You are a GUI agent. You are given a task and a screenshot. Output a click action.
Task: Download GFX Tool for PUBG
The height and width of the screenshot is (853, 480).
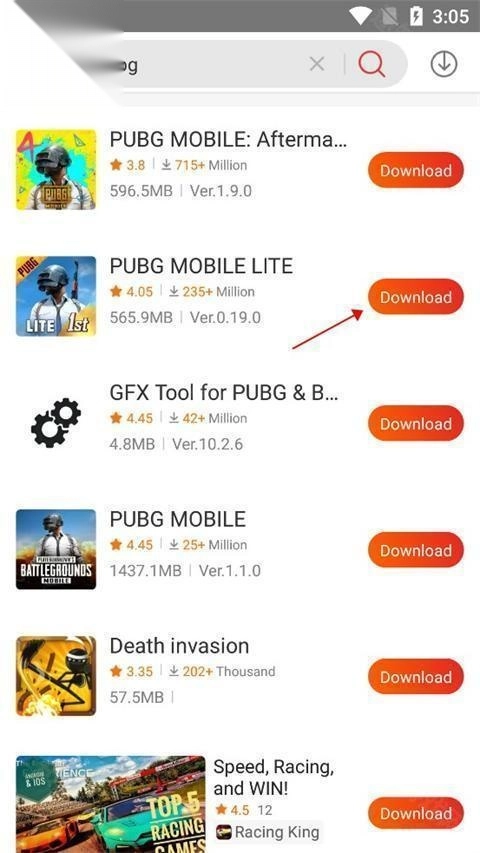416,423
